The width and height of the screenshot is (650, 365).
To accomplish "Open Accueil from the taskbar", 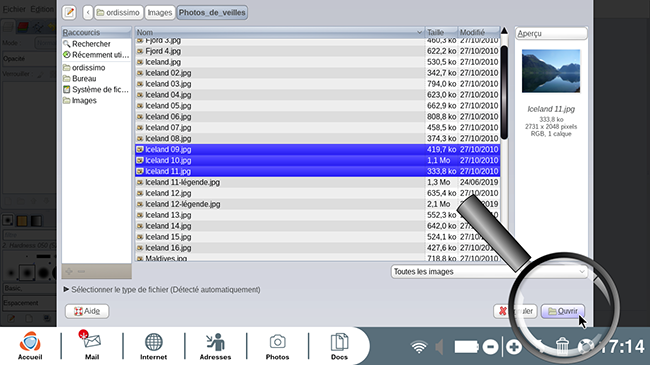I will [x=30, y=346].
